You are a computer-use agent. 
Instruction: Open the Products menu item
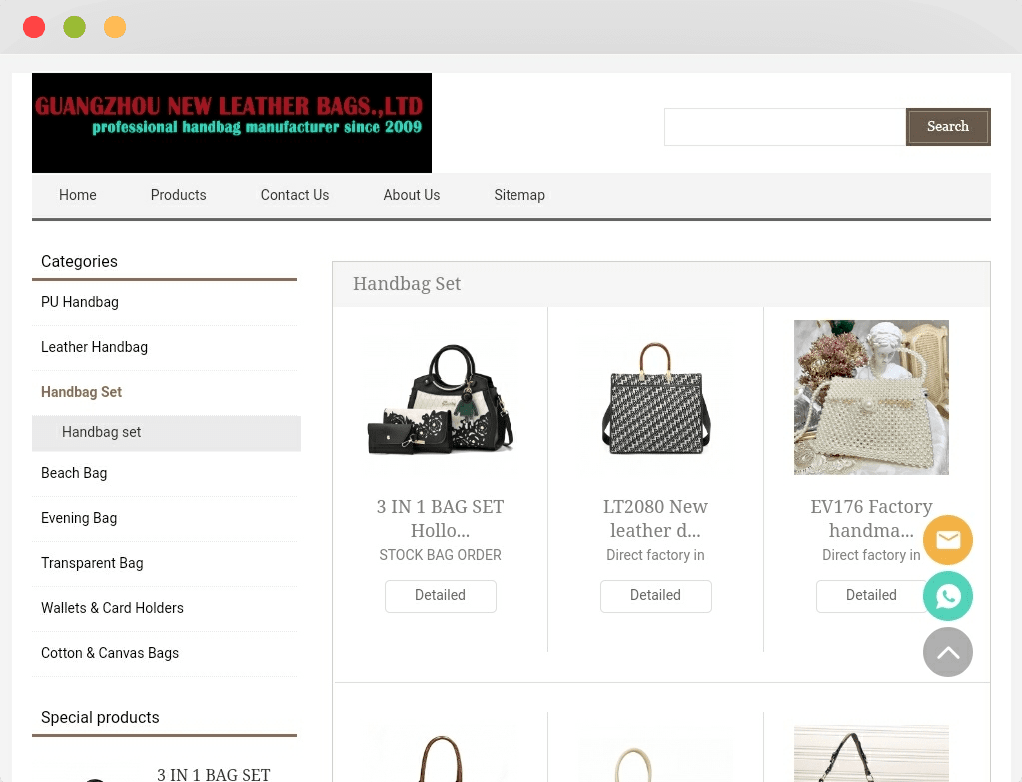tap(179, 195)
